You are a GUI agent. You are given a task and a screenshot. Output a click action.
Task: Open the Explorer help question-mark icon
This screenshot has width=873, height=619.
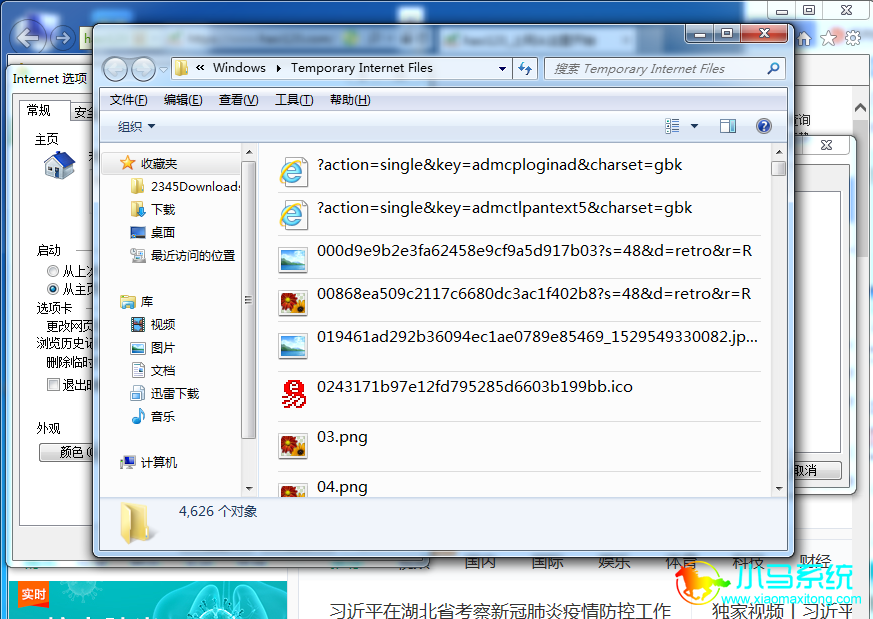[x=763, y=126]
